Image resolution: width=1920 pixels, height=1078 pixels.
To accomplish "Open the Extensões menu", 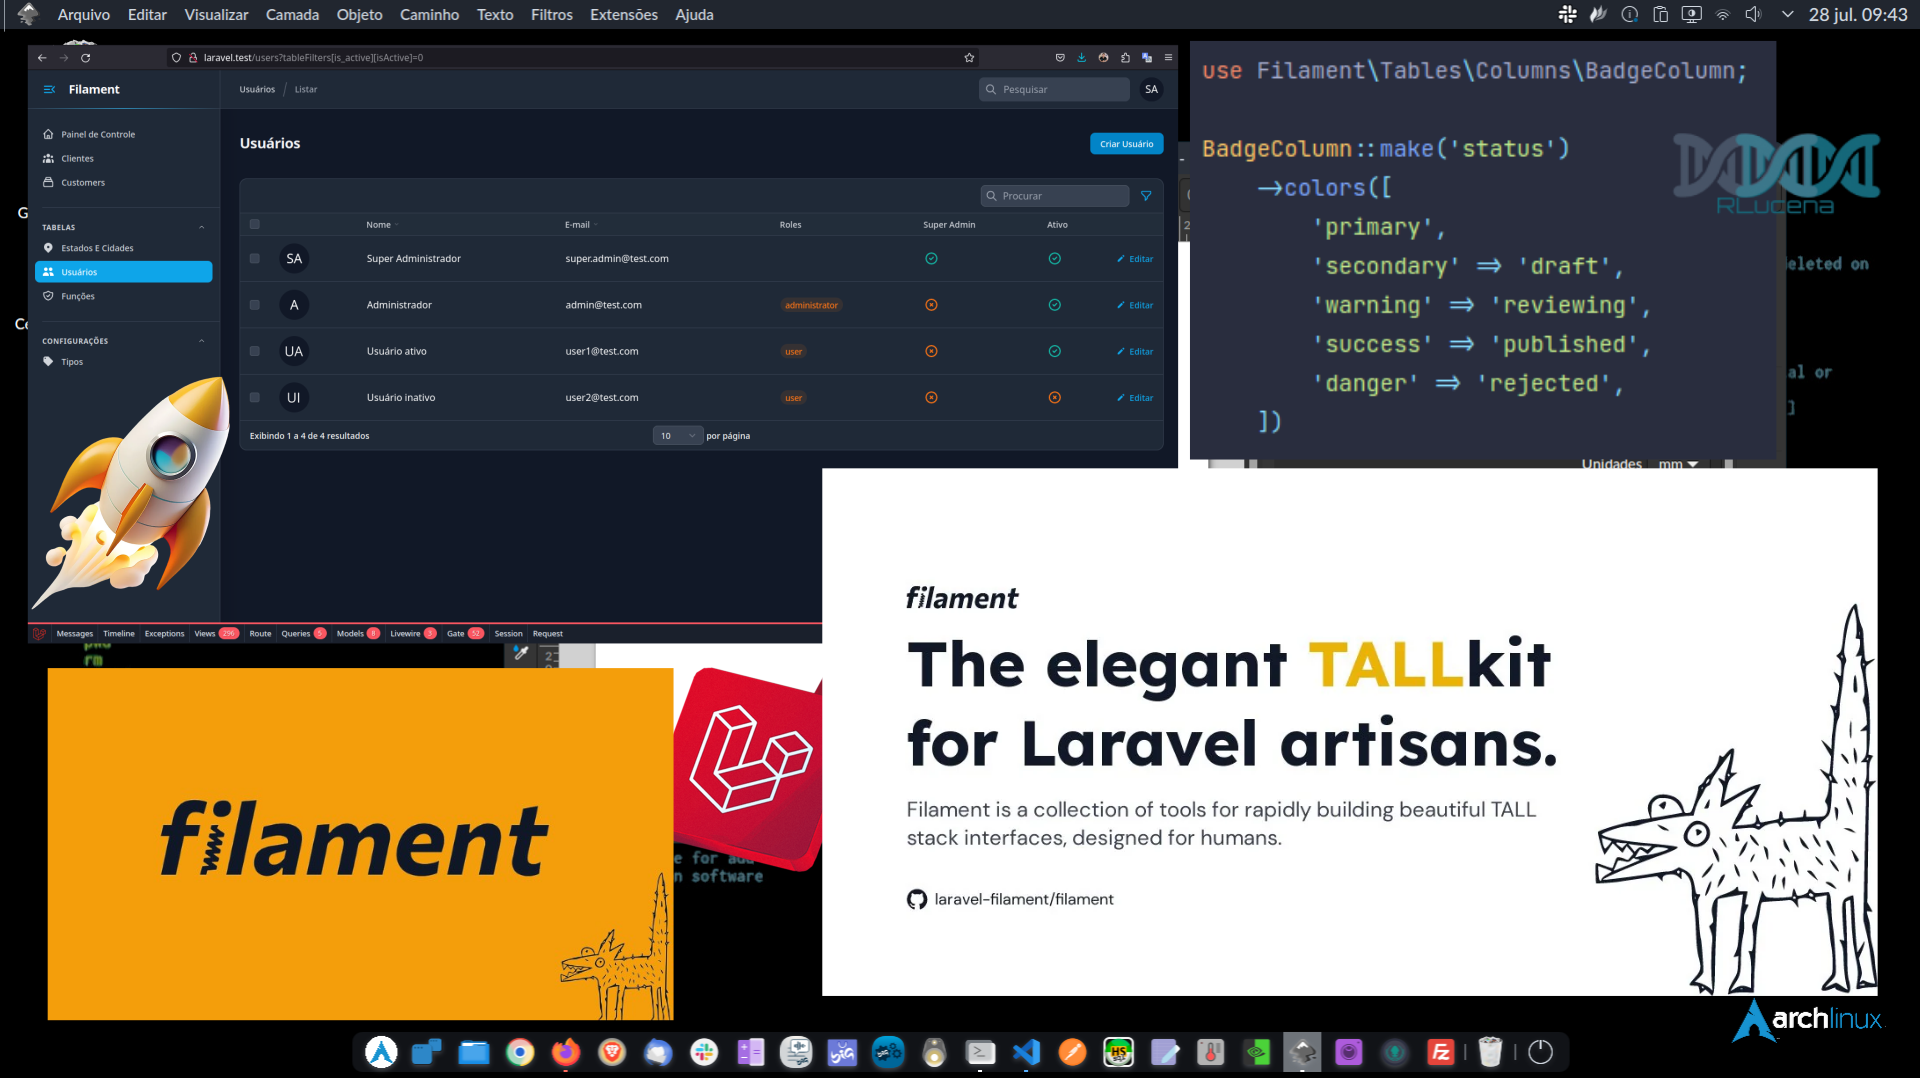I will [x=624, y=15].
